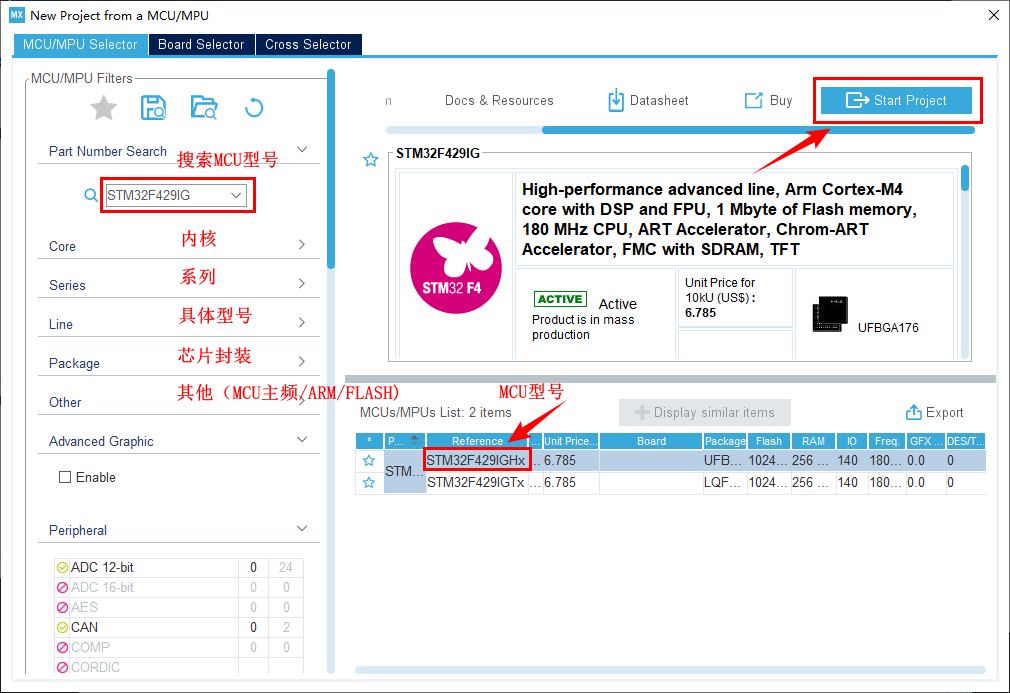Star the STM32F429IGTx row as favorite

click(x=369, y=483)
